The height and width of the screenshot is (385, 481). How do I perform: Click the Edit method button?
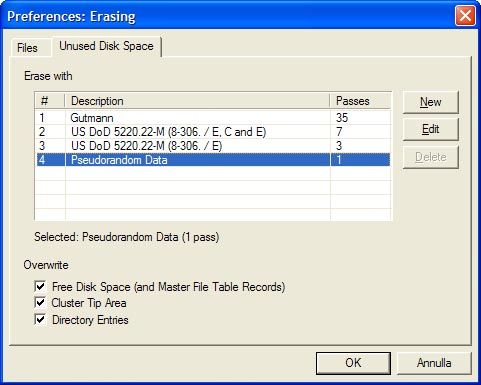click(x=430, y=129)
